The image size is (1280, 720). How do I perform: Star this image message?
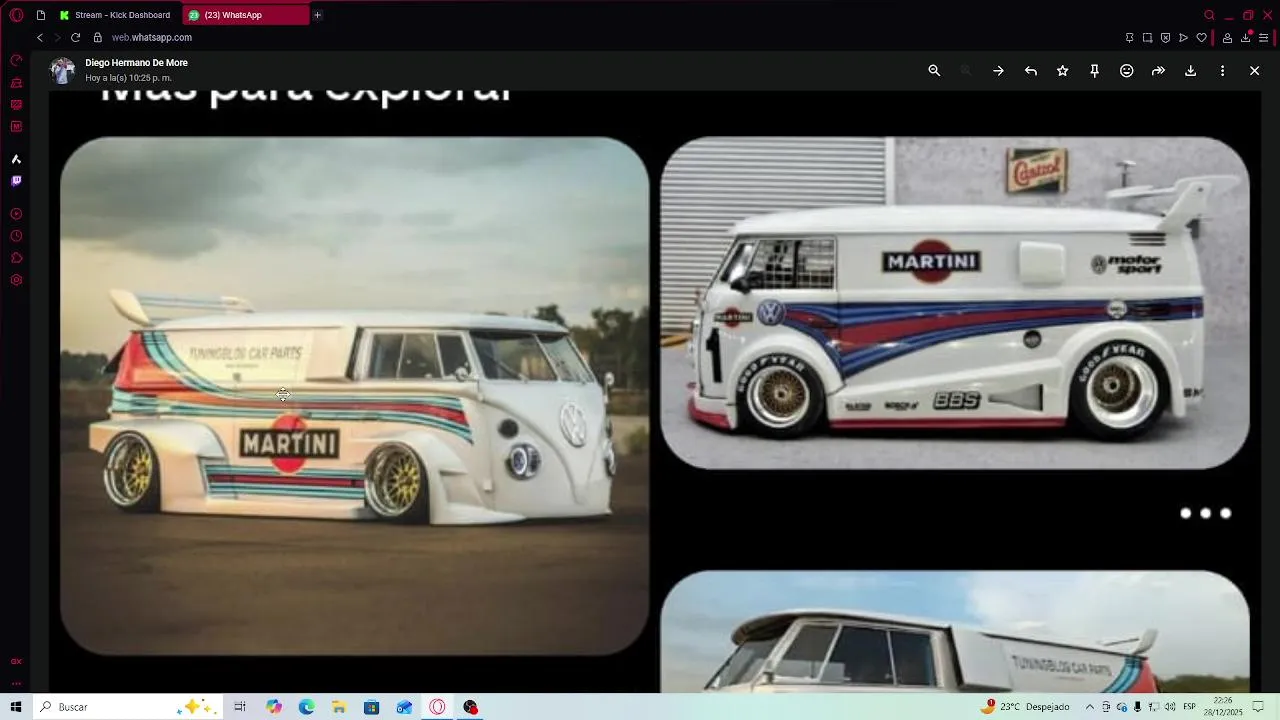(x=1062, y=71)
